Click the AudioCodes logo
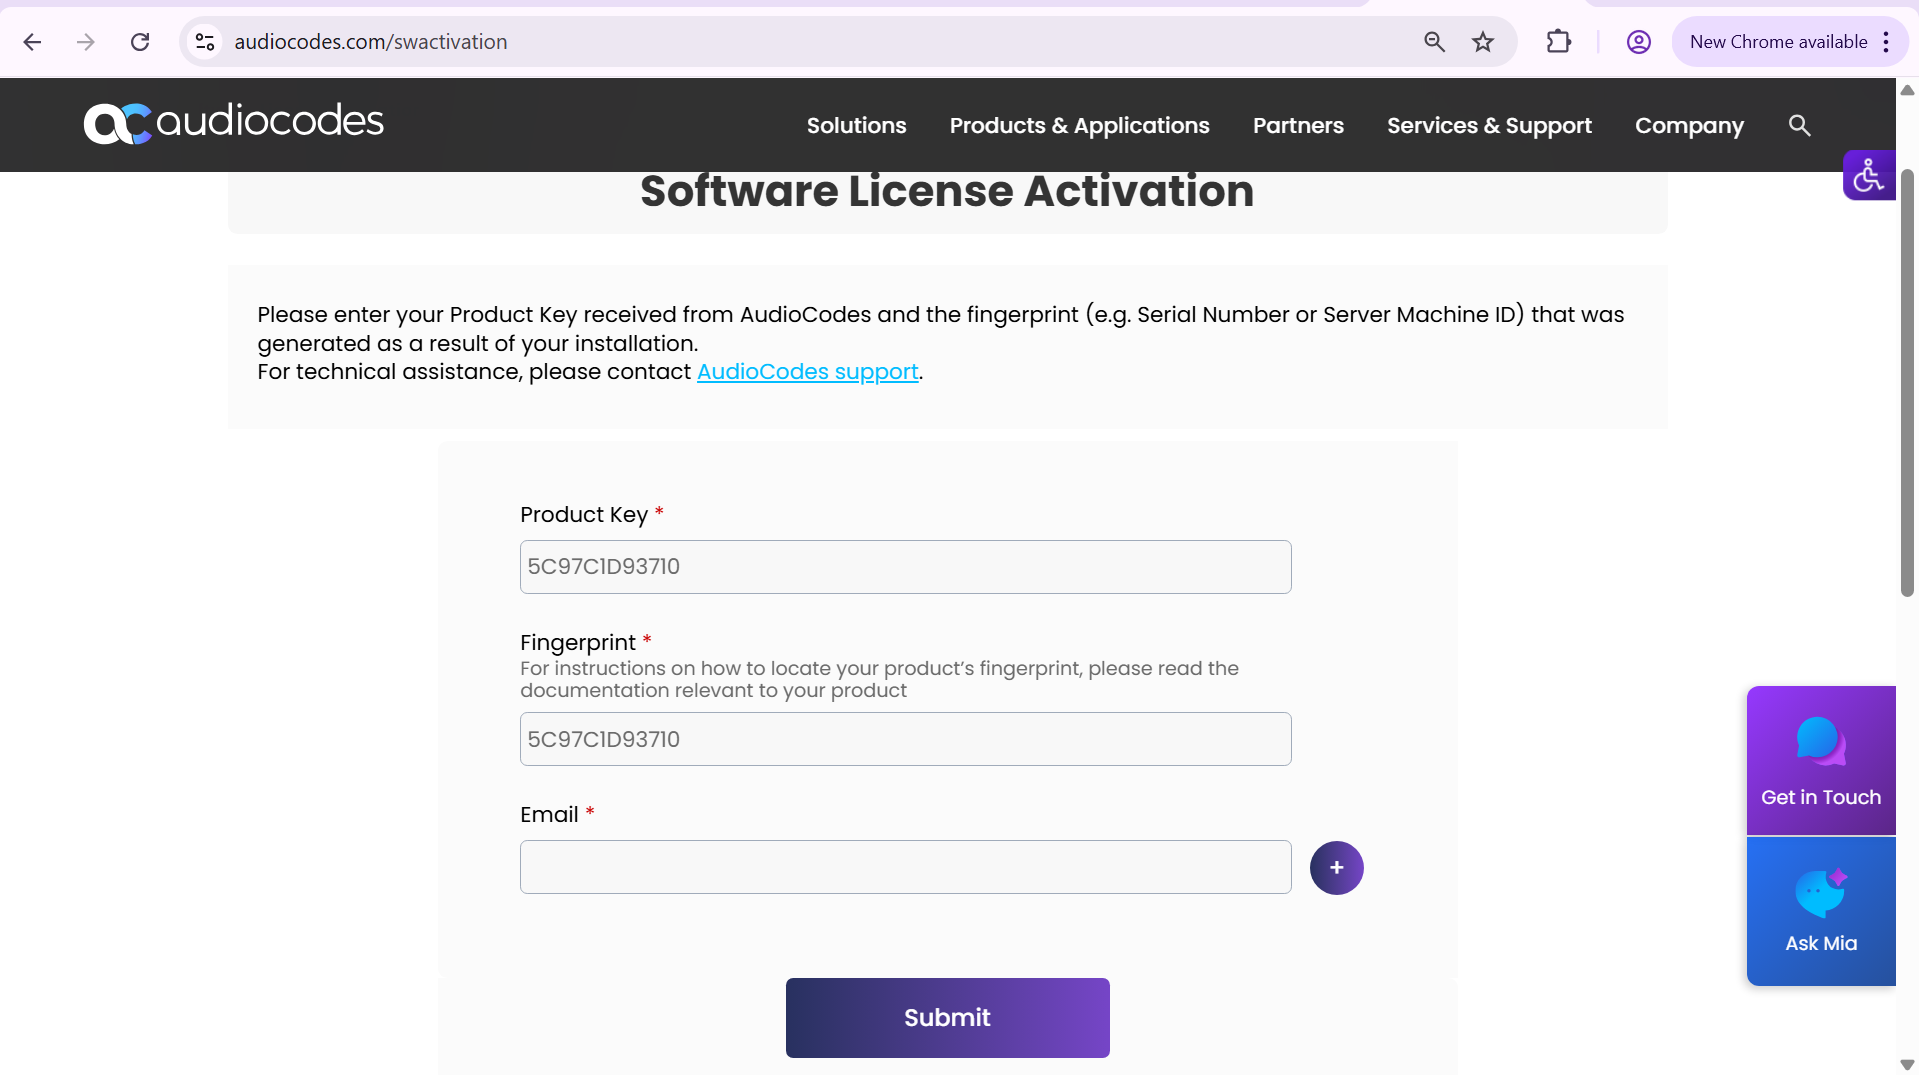Screen dimensions: 1919x1075 pyautogui.click(x=233, y=123)
